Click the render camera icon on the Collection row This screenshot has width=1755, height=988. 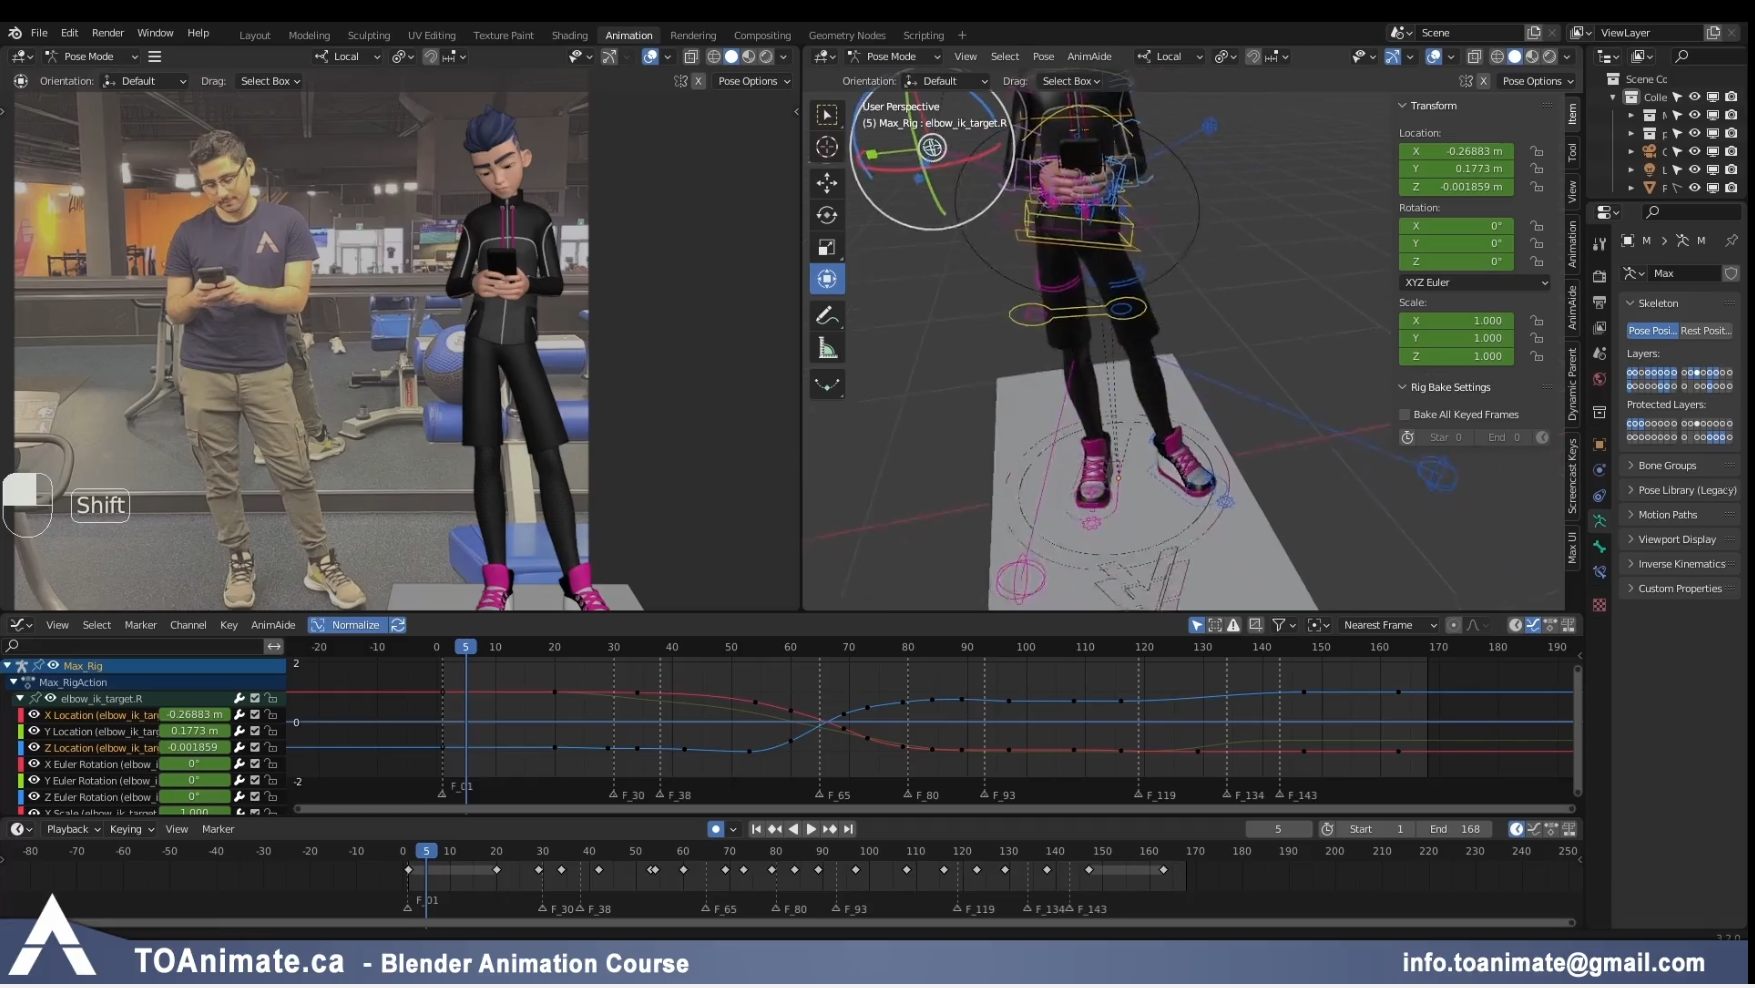(x=1731, y=97)
